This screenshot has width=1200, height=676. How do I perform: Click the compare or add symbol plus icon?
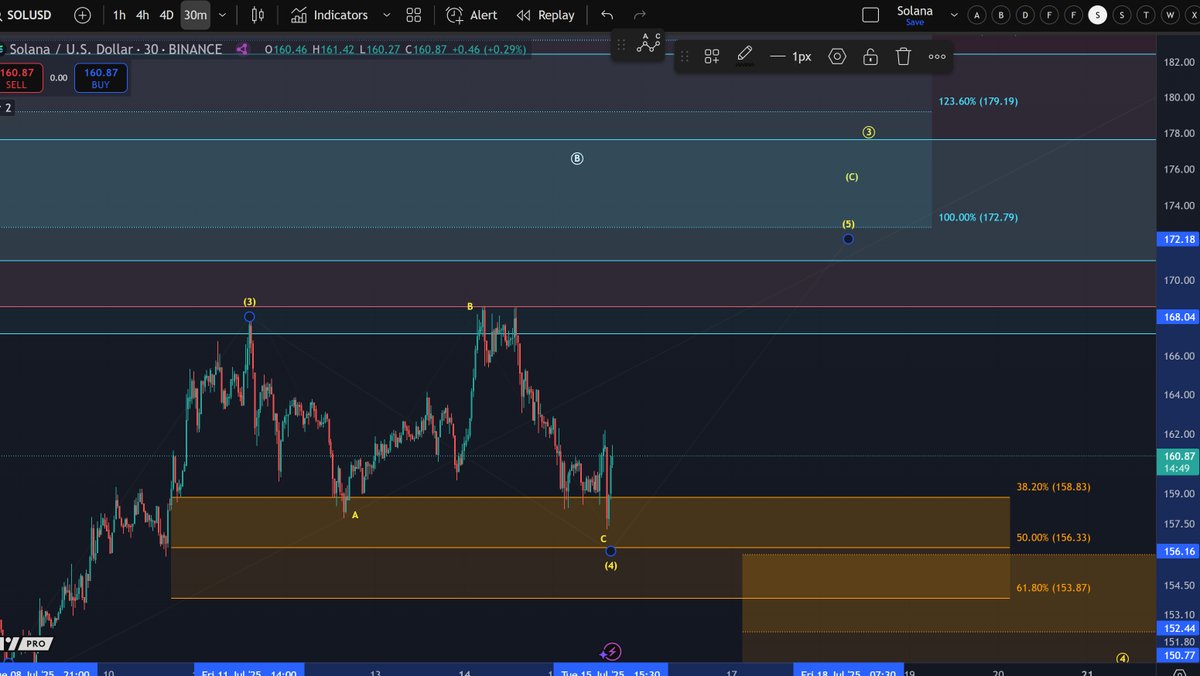point(83,15)
